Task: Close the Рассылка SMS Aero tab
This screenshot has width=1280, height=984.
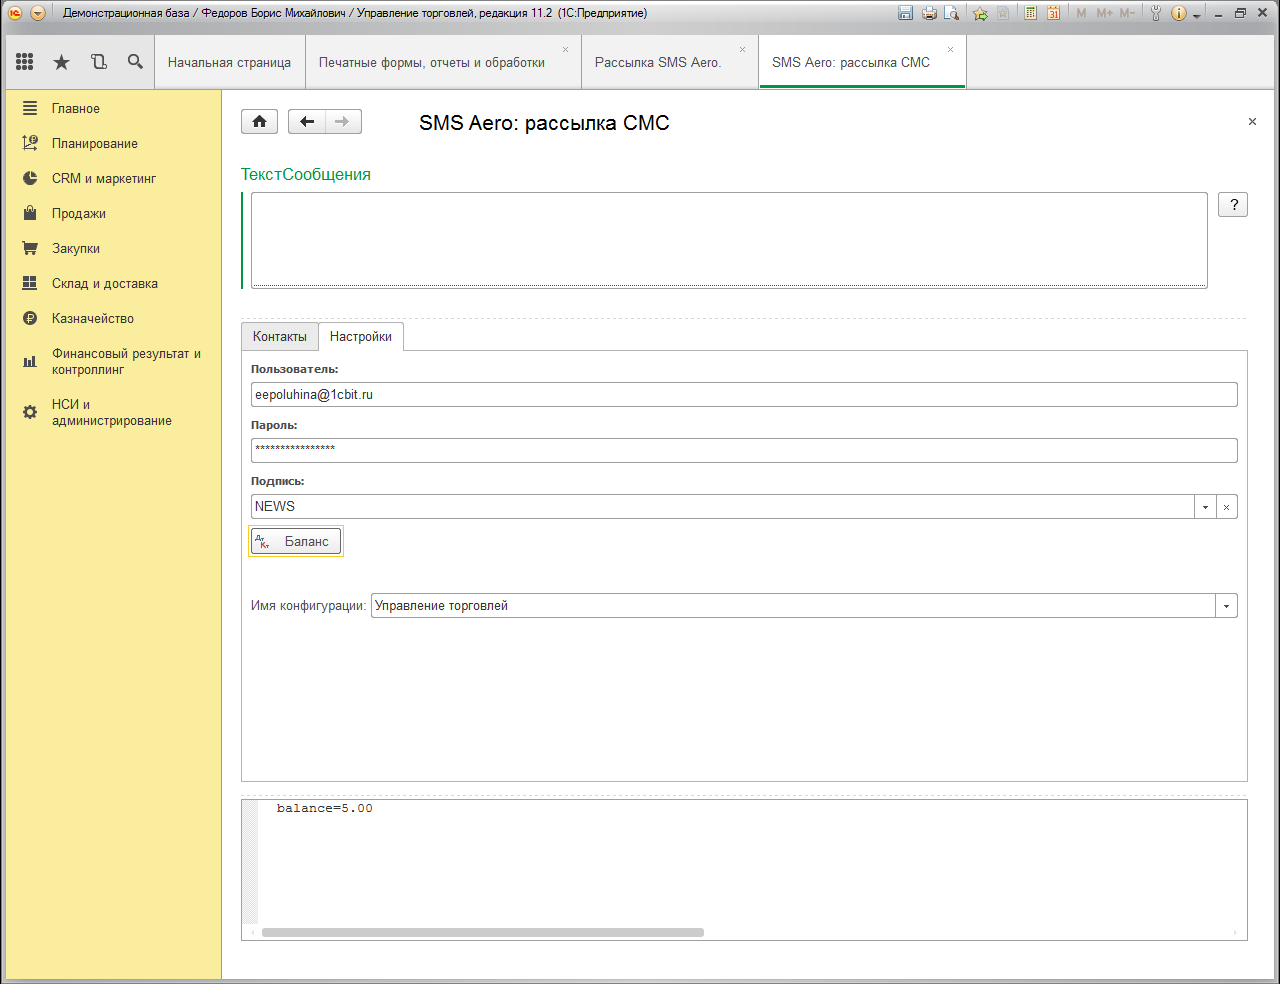Action: pyautogui.click(x=742, y=49)
